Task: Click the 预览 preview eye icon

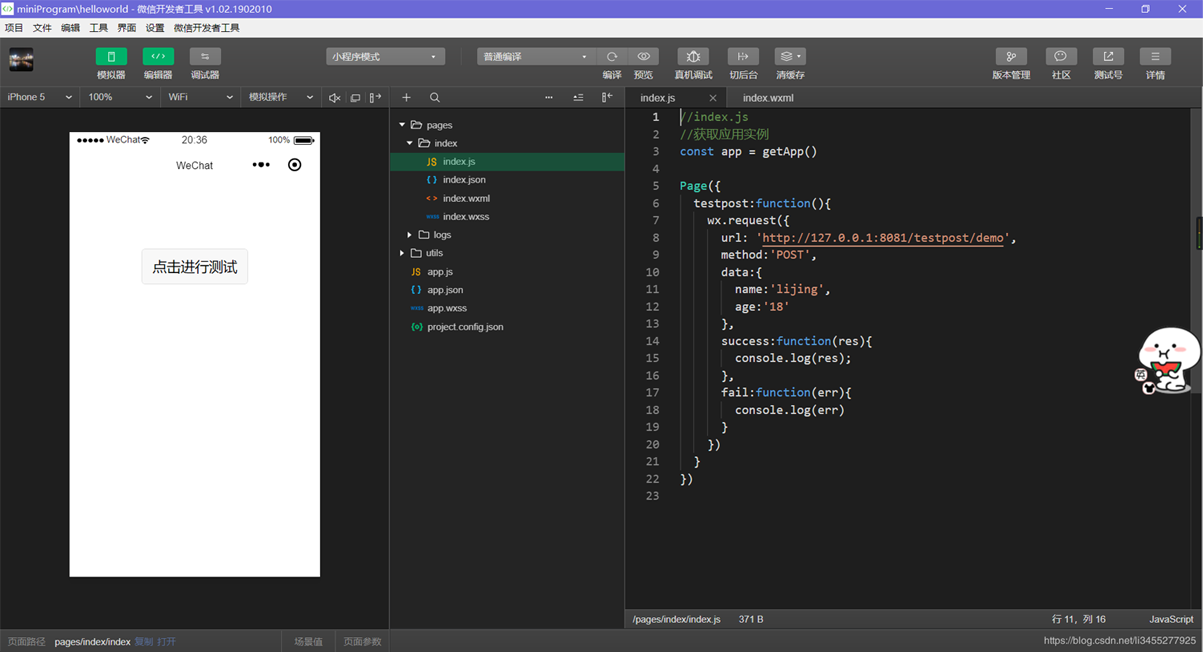Action: click(644, 57)
